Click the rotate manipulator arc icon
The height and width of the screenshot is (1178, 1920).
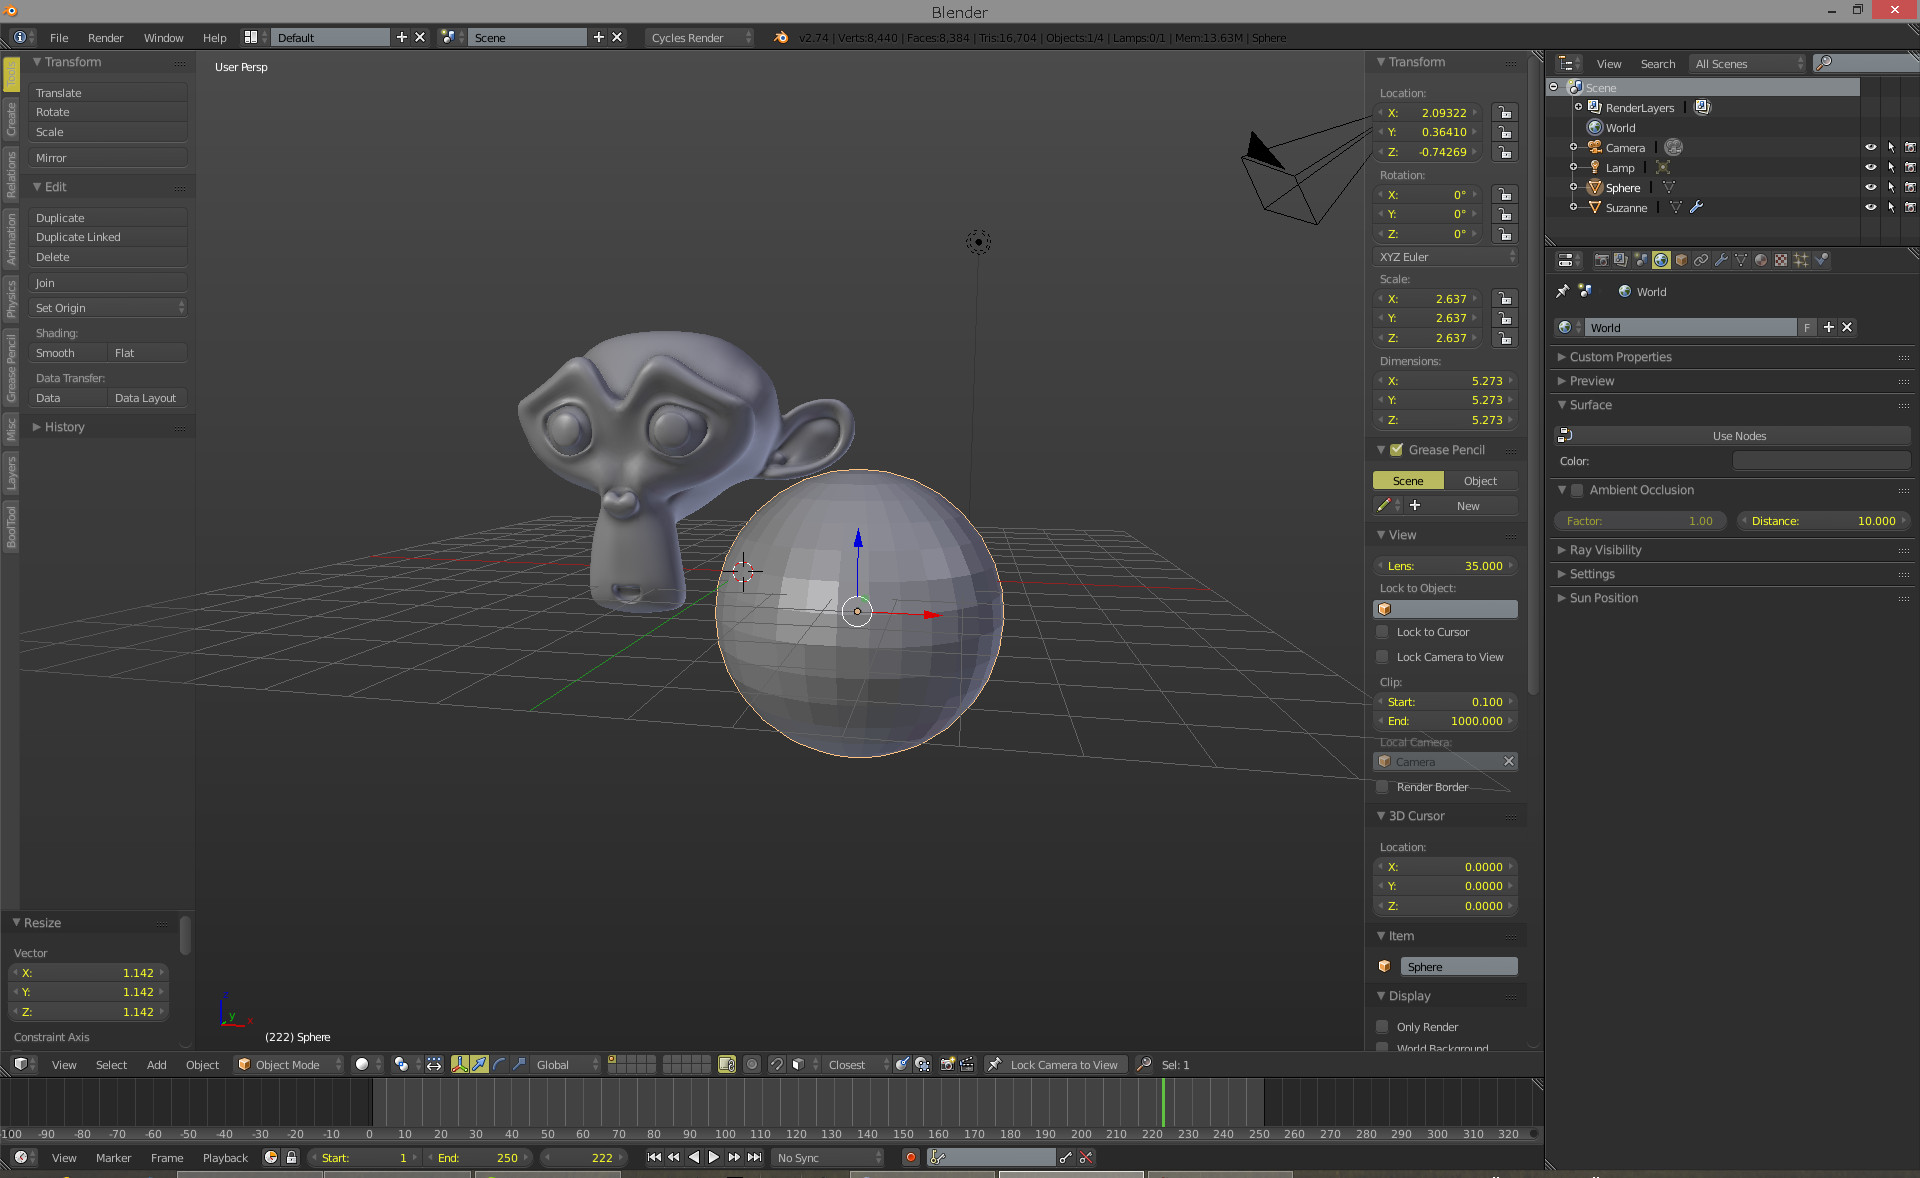pos(499,1064)
